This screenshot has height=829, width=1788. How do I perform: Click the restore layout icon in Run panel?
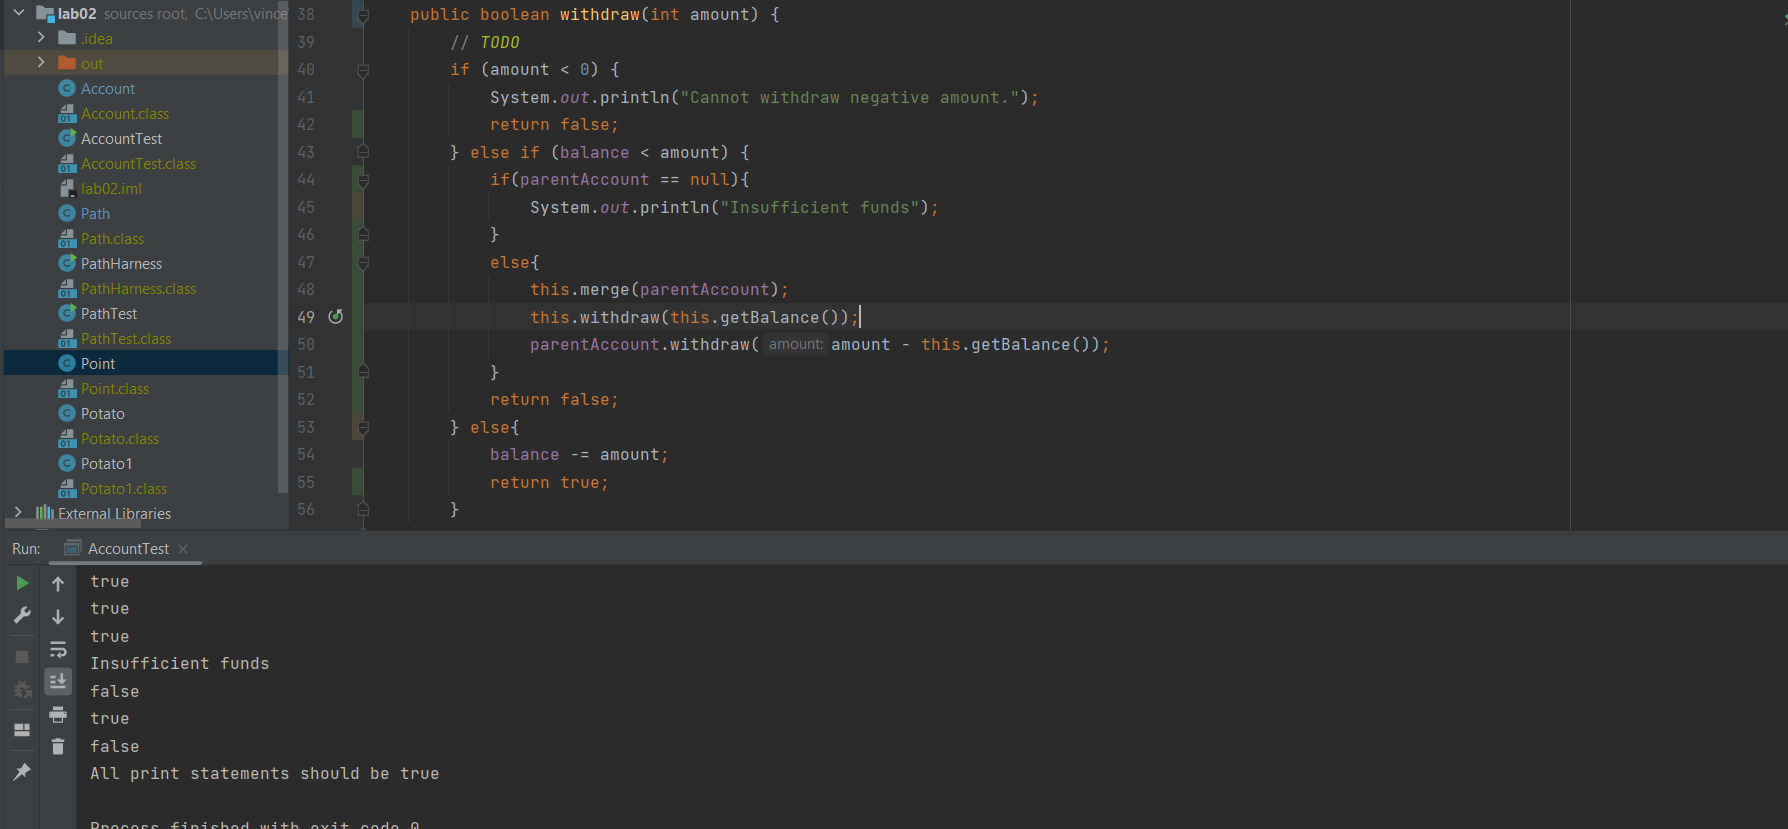click(x=22, y=730)
